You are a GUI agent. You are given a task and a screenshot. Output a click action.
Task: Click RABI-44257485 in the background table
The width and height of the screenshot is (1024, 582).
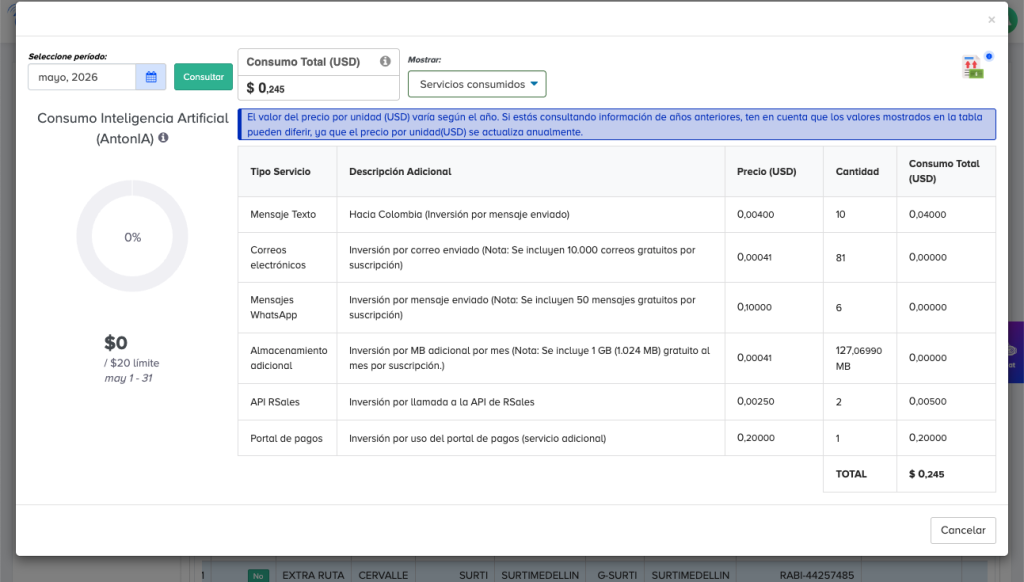(x=816, y=575)
